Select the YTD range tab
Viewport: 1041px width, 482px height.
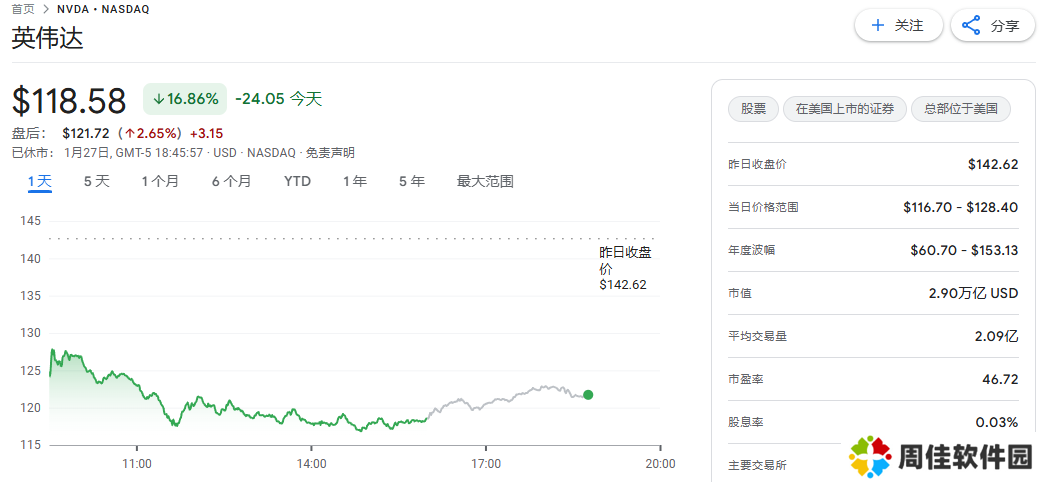click(297, 181)
